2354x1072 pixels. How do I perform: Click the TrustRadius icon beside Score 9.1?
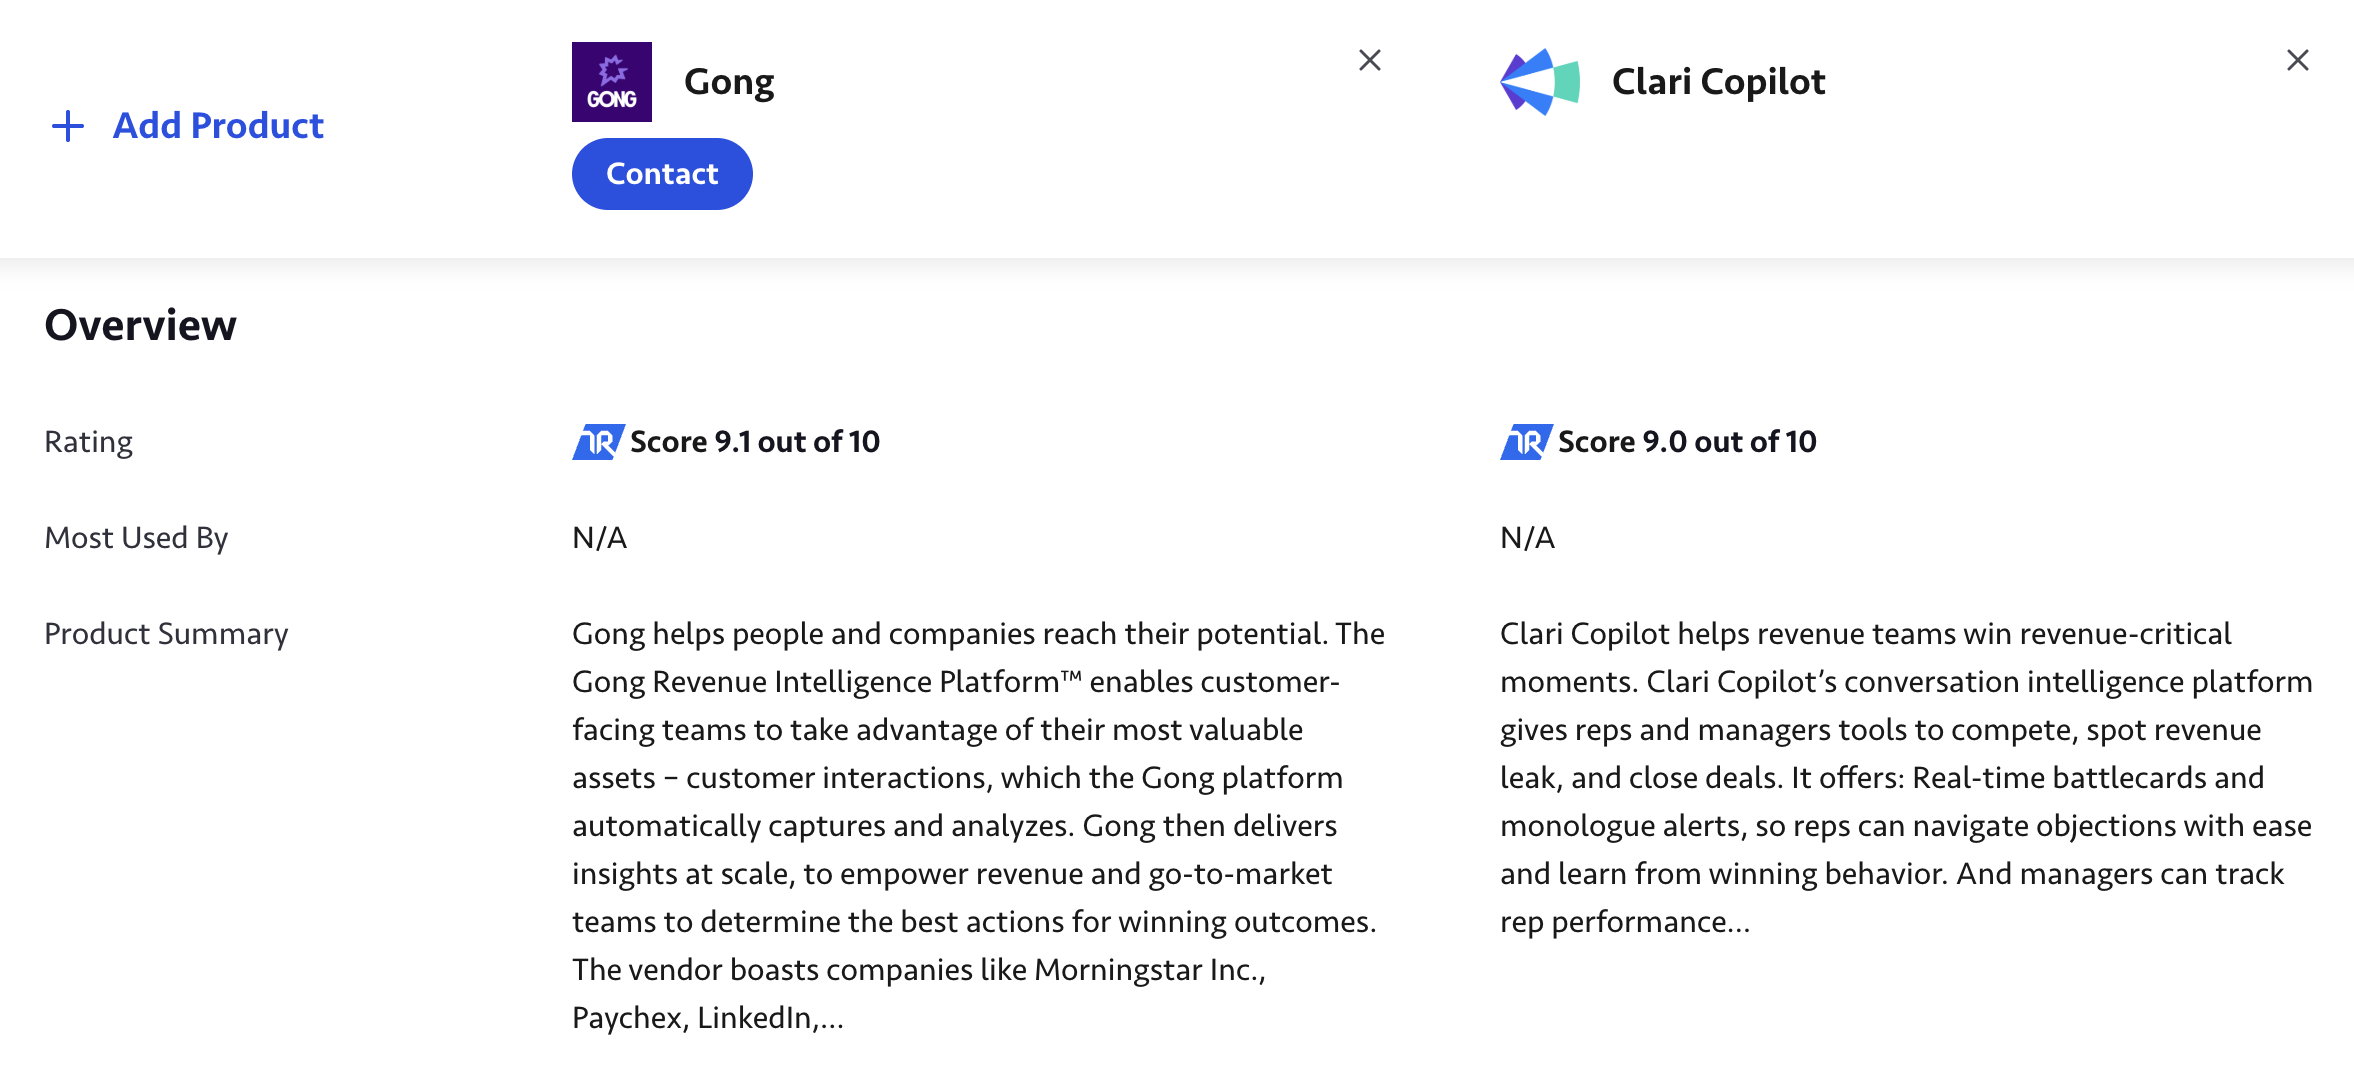598,441
